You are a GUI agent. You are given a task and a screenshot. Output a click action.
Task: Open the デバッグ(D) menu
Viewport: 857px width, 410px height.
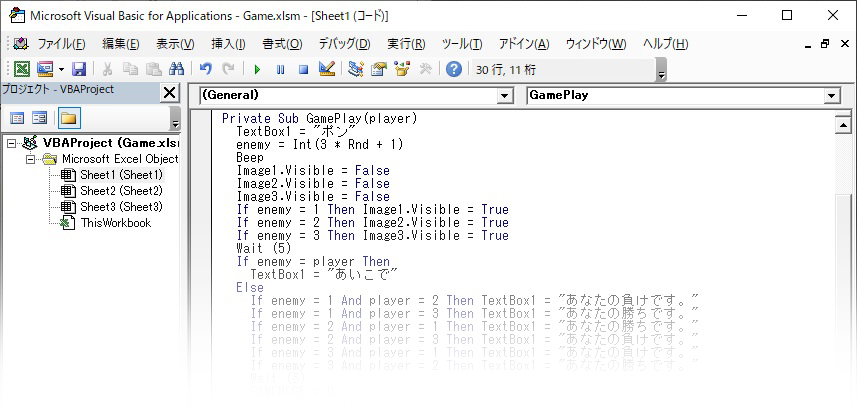tap(344, 44)
